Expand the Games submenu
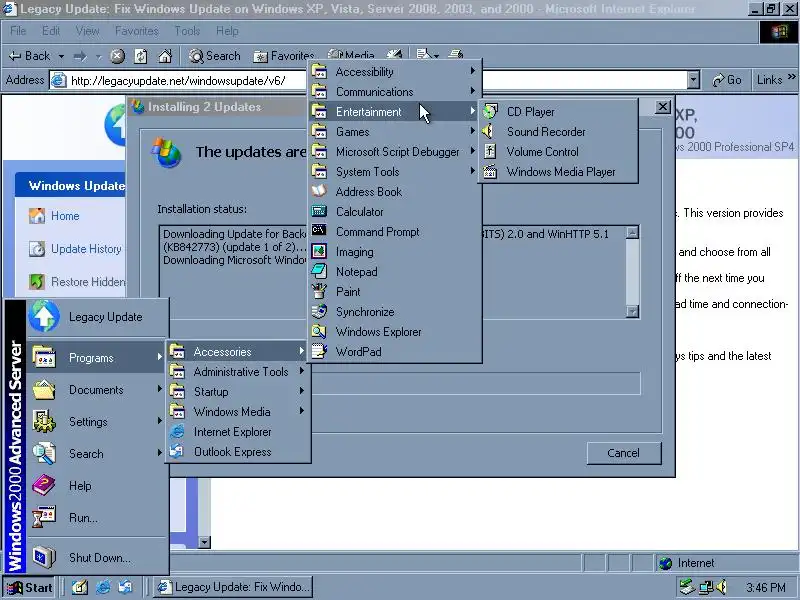Screen dimensions: 800x600 click(395, 132)
